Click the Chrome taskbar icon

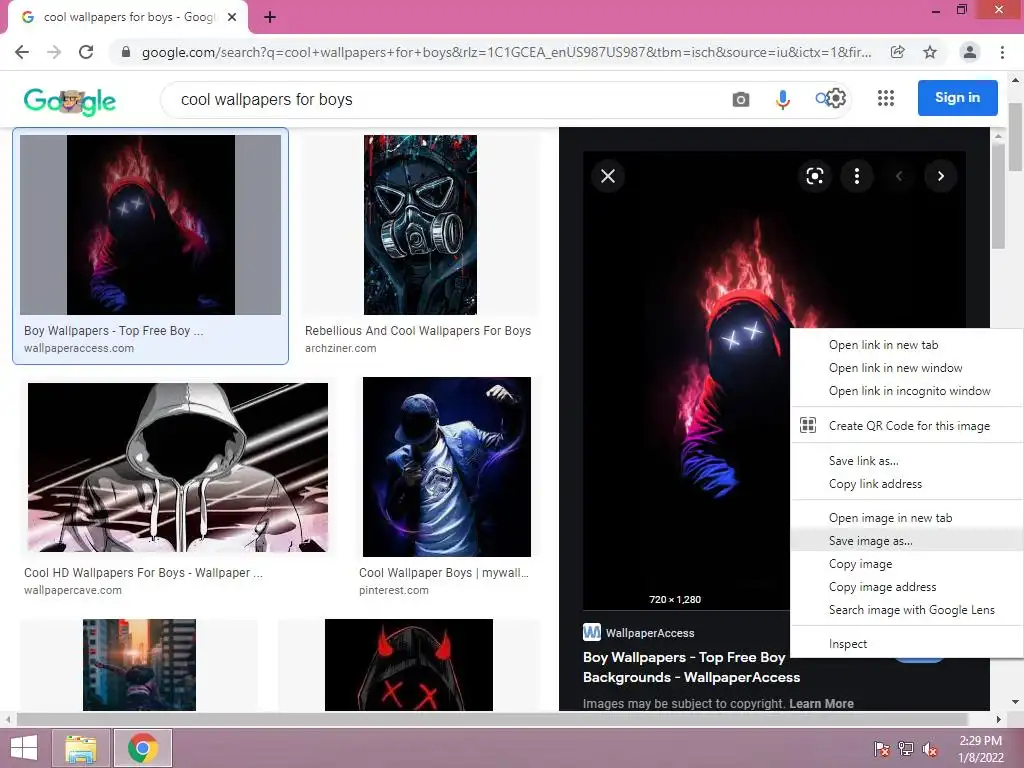click(143, 748)
